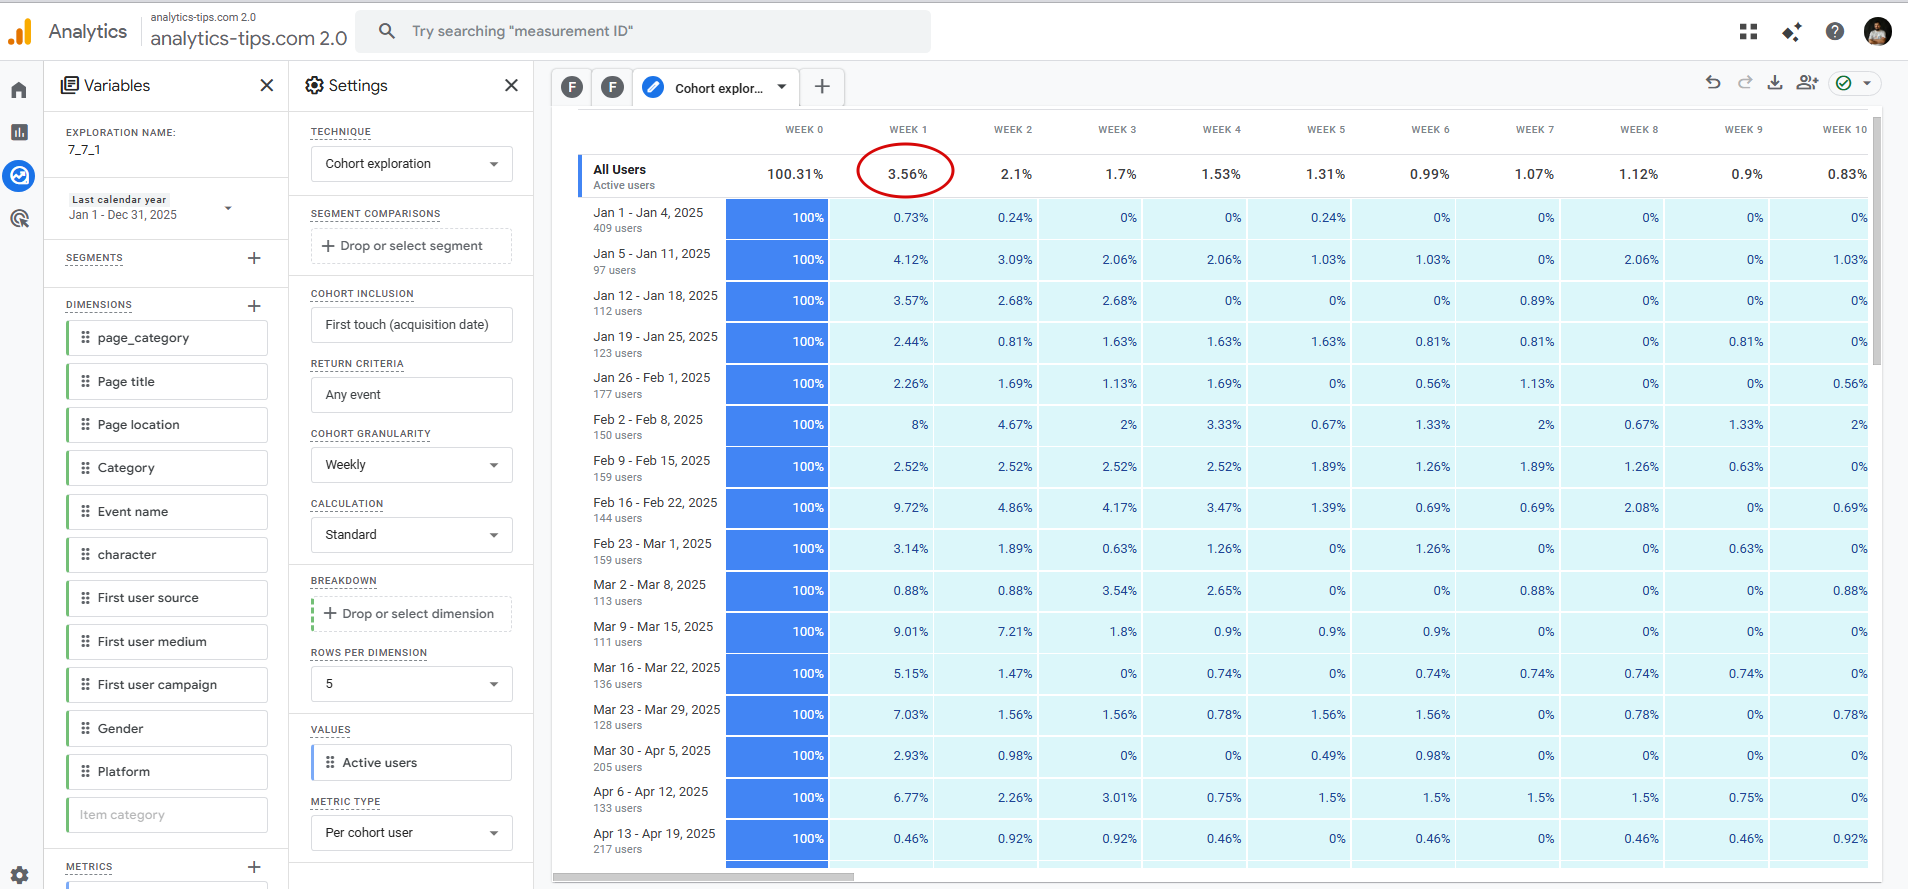The height and width of the screenshot is (889, 1908).
Task: Close the Settings panel
Action: click(511, 86)
